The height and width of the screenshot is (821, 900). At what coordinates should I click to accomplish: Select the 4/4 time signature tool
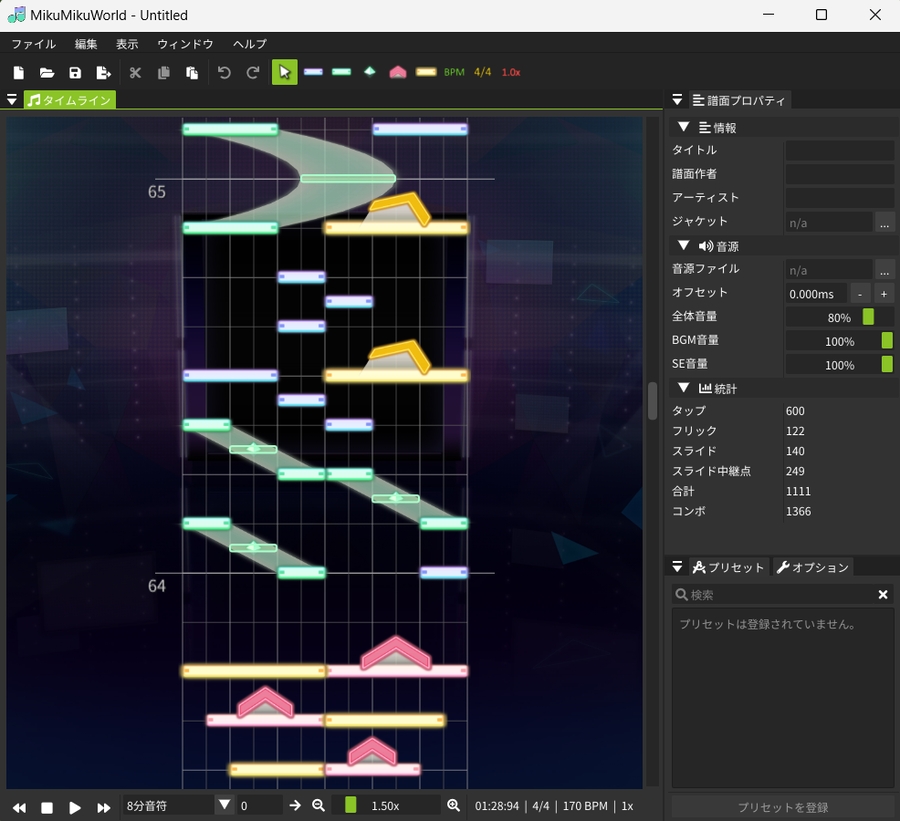483,72
